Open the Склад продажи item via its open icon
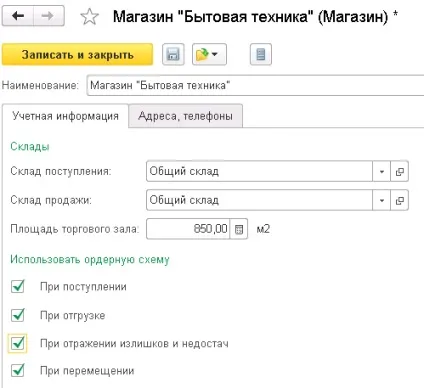Screen dimensions: 424x388 click(x=399, y=200)
